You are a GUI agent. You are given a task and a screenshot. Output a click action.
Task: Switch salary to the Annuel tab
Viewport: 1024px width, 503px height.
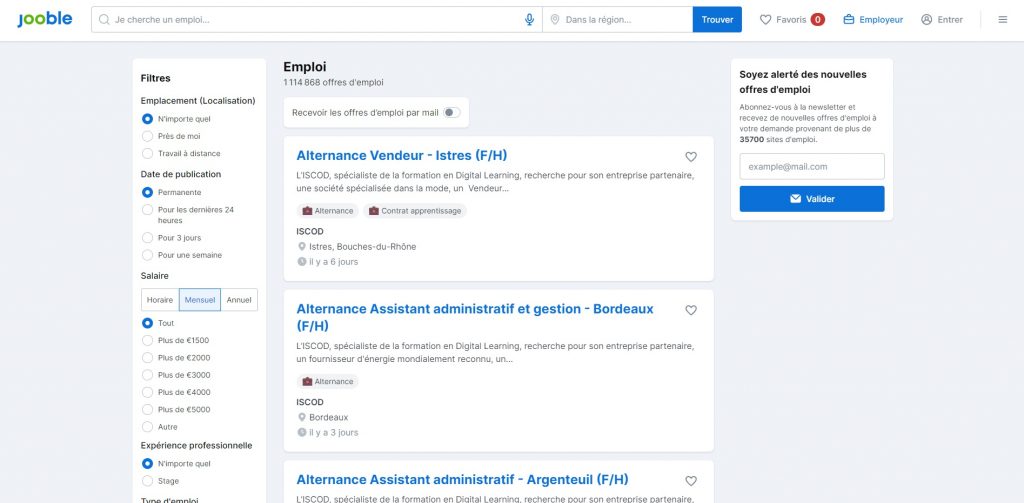tap(239, 299)
